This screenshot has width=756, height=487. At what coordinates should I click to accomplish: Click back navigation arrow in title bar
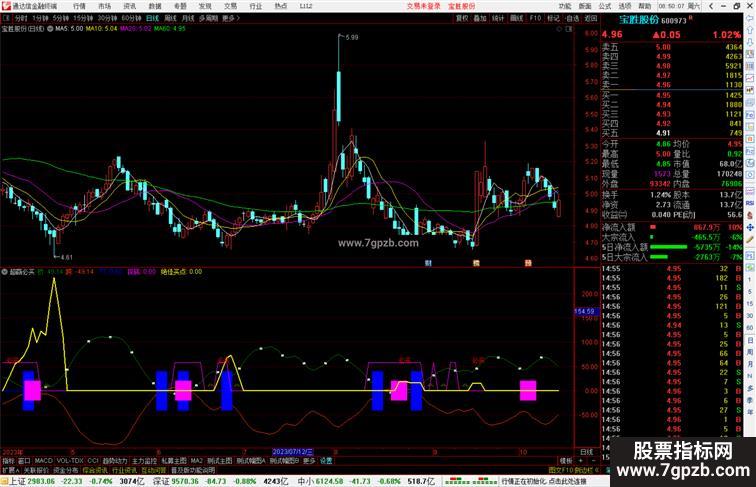coord(711,6)
